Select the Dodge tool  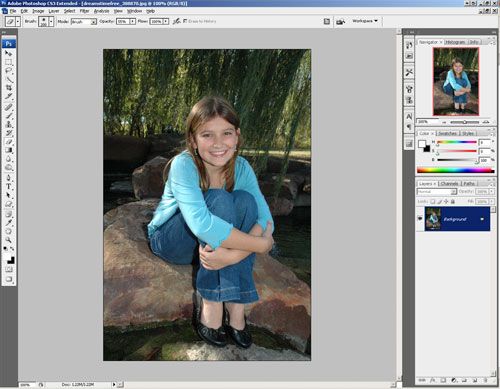pos(9,167)
